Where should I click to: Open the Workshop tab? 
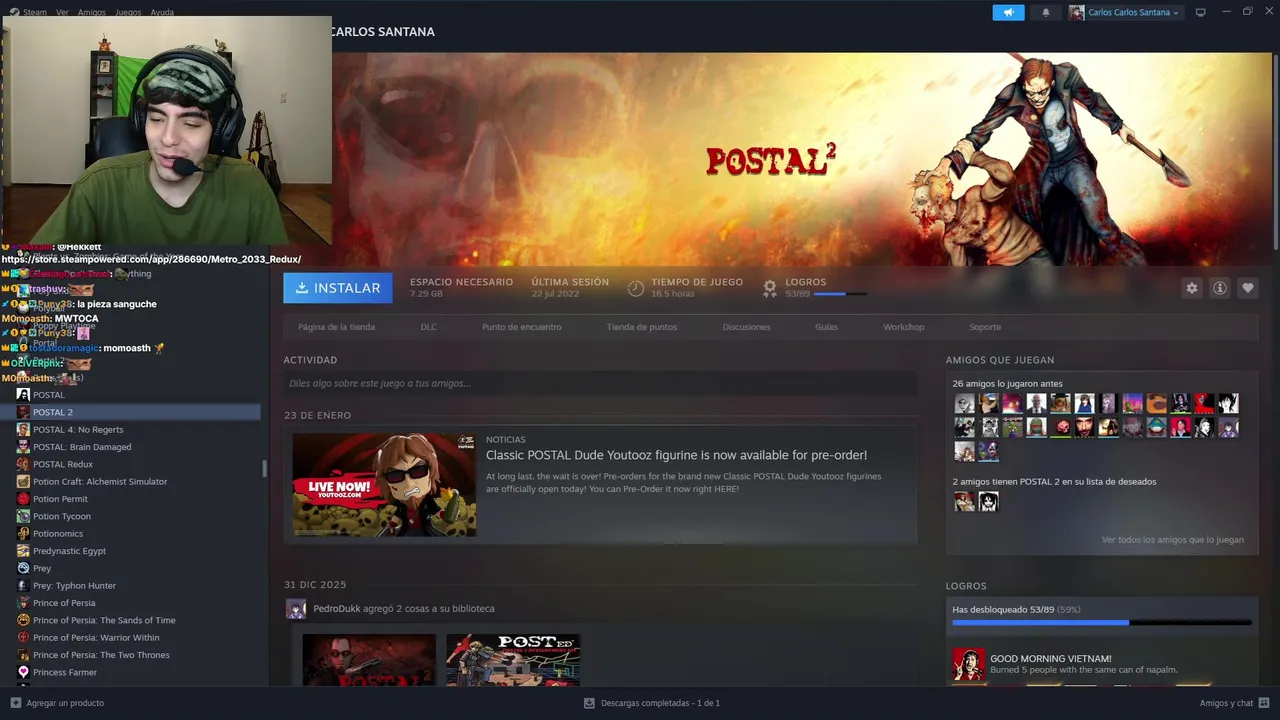tap(903, 327)
